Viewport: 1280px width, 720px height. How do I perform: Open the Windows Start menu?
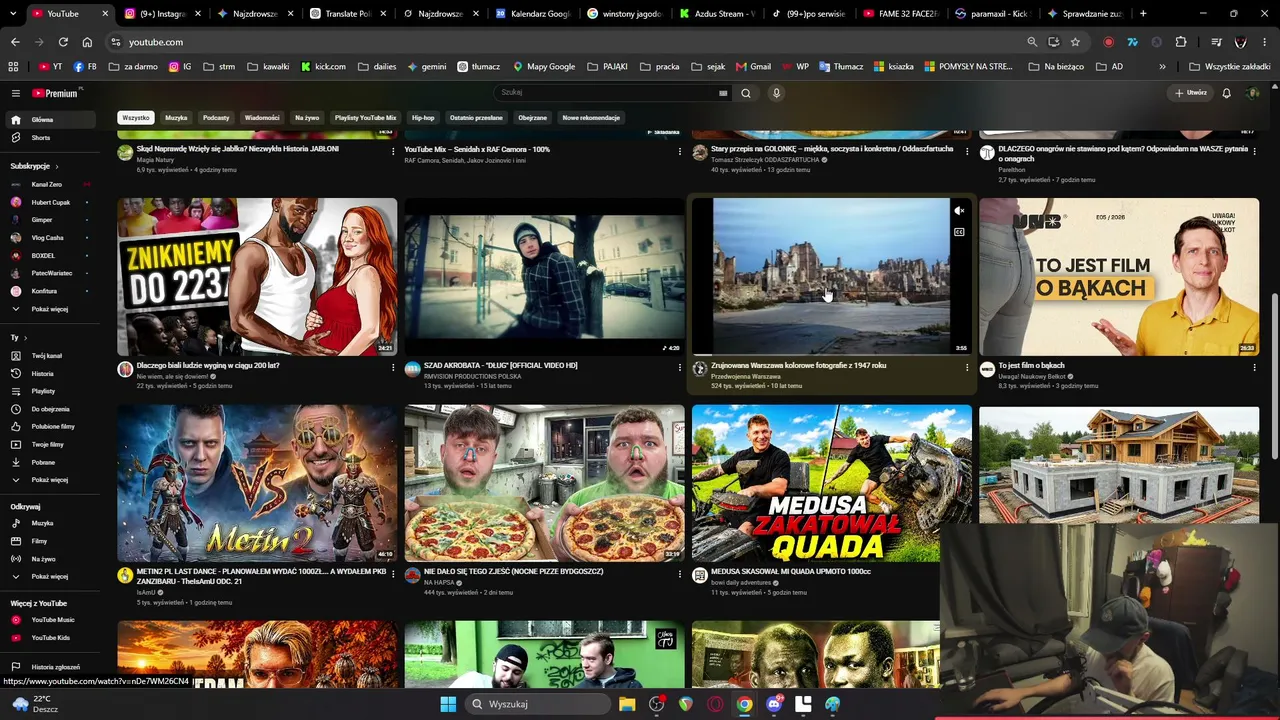click(448, 704)
